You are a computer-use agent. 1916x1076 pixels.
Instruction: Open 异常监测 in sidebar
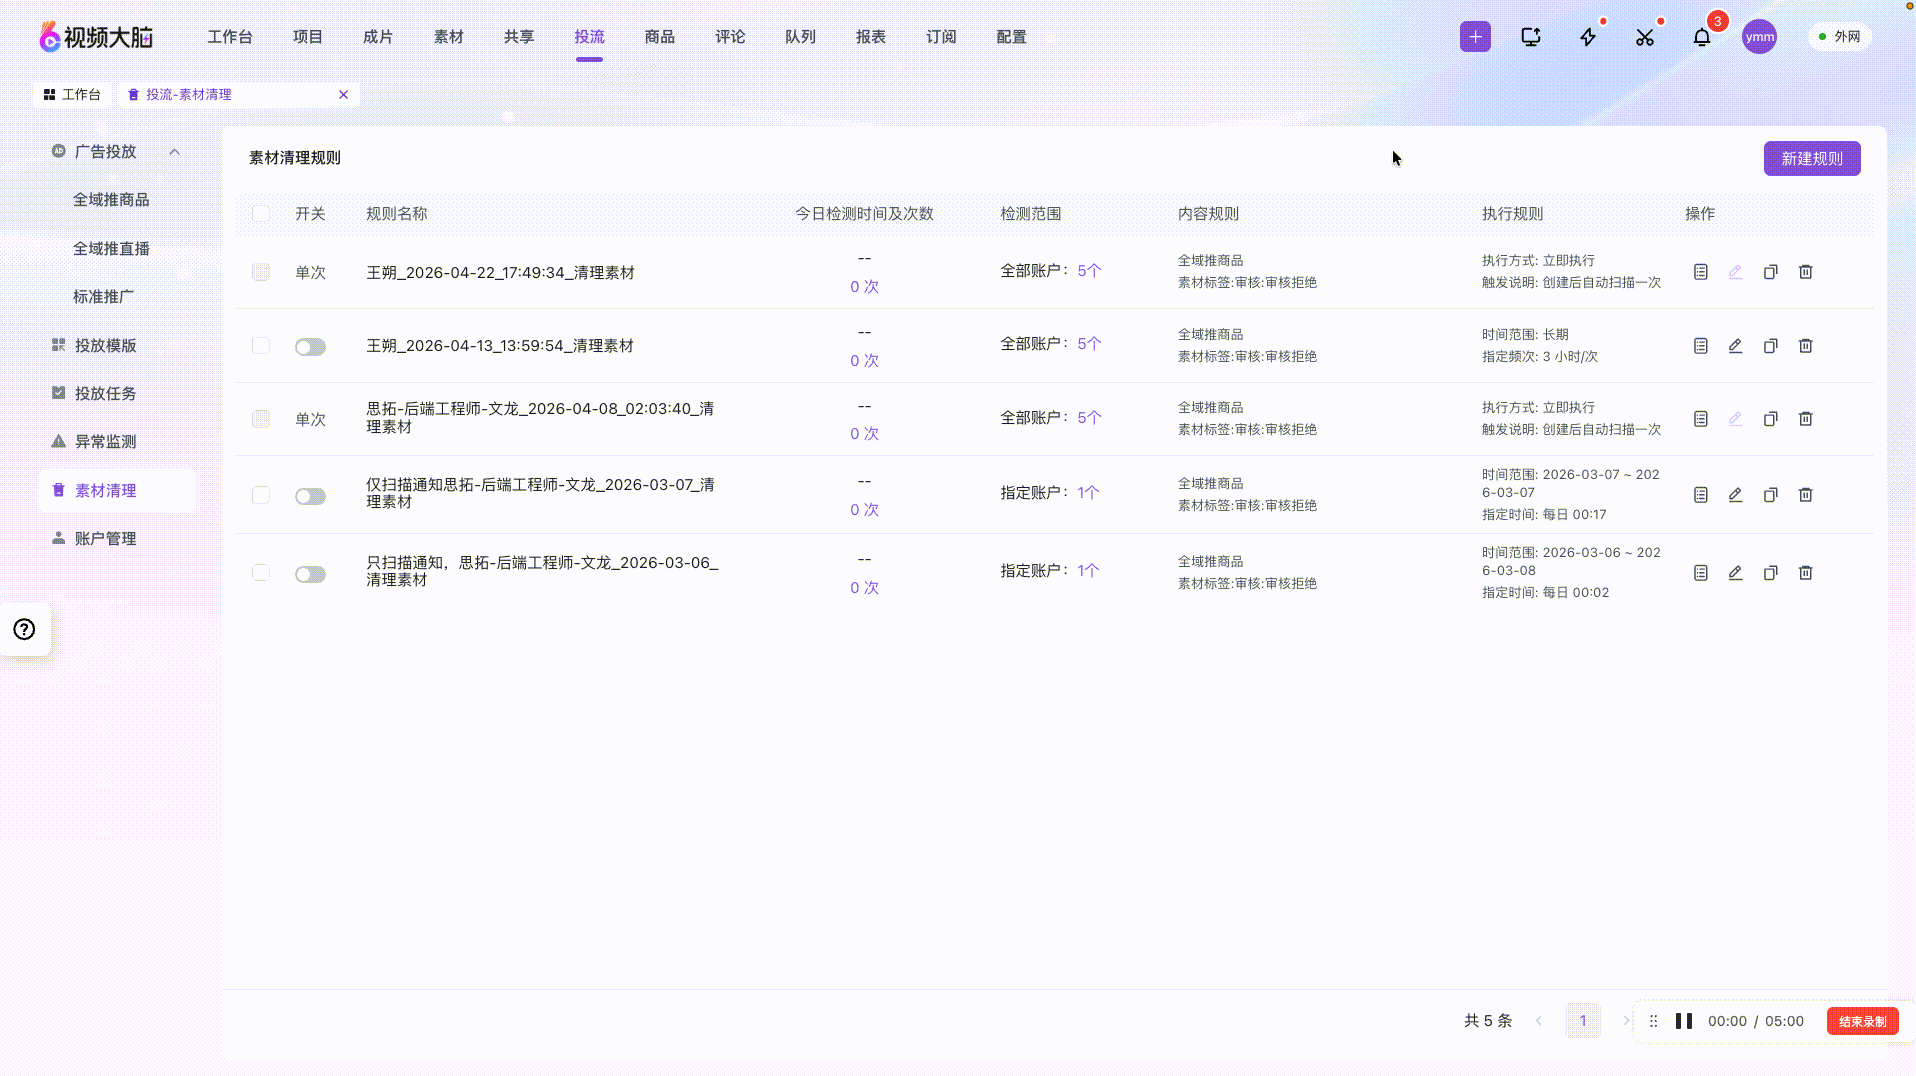pyautogui.click(x=105, y=441)
